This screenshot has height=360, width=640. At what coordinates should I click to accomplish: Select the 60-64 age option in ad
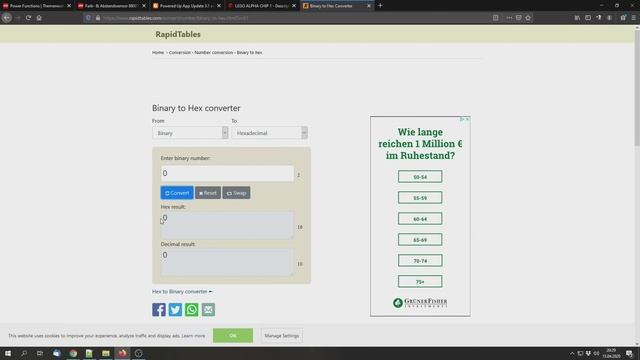pos(420,219)
